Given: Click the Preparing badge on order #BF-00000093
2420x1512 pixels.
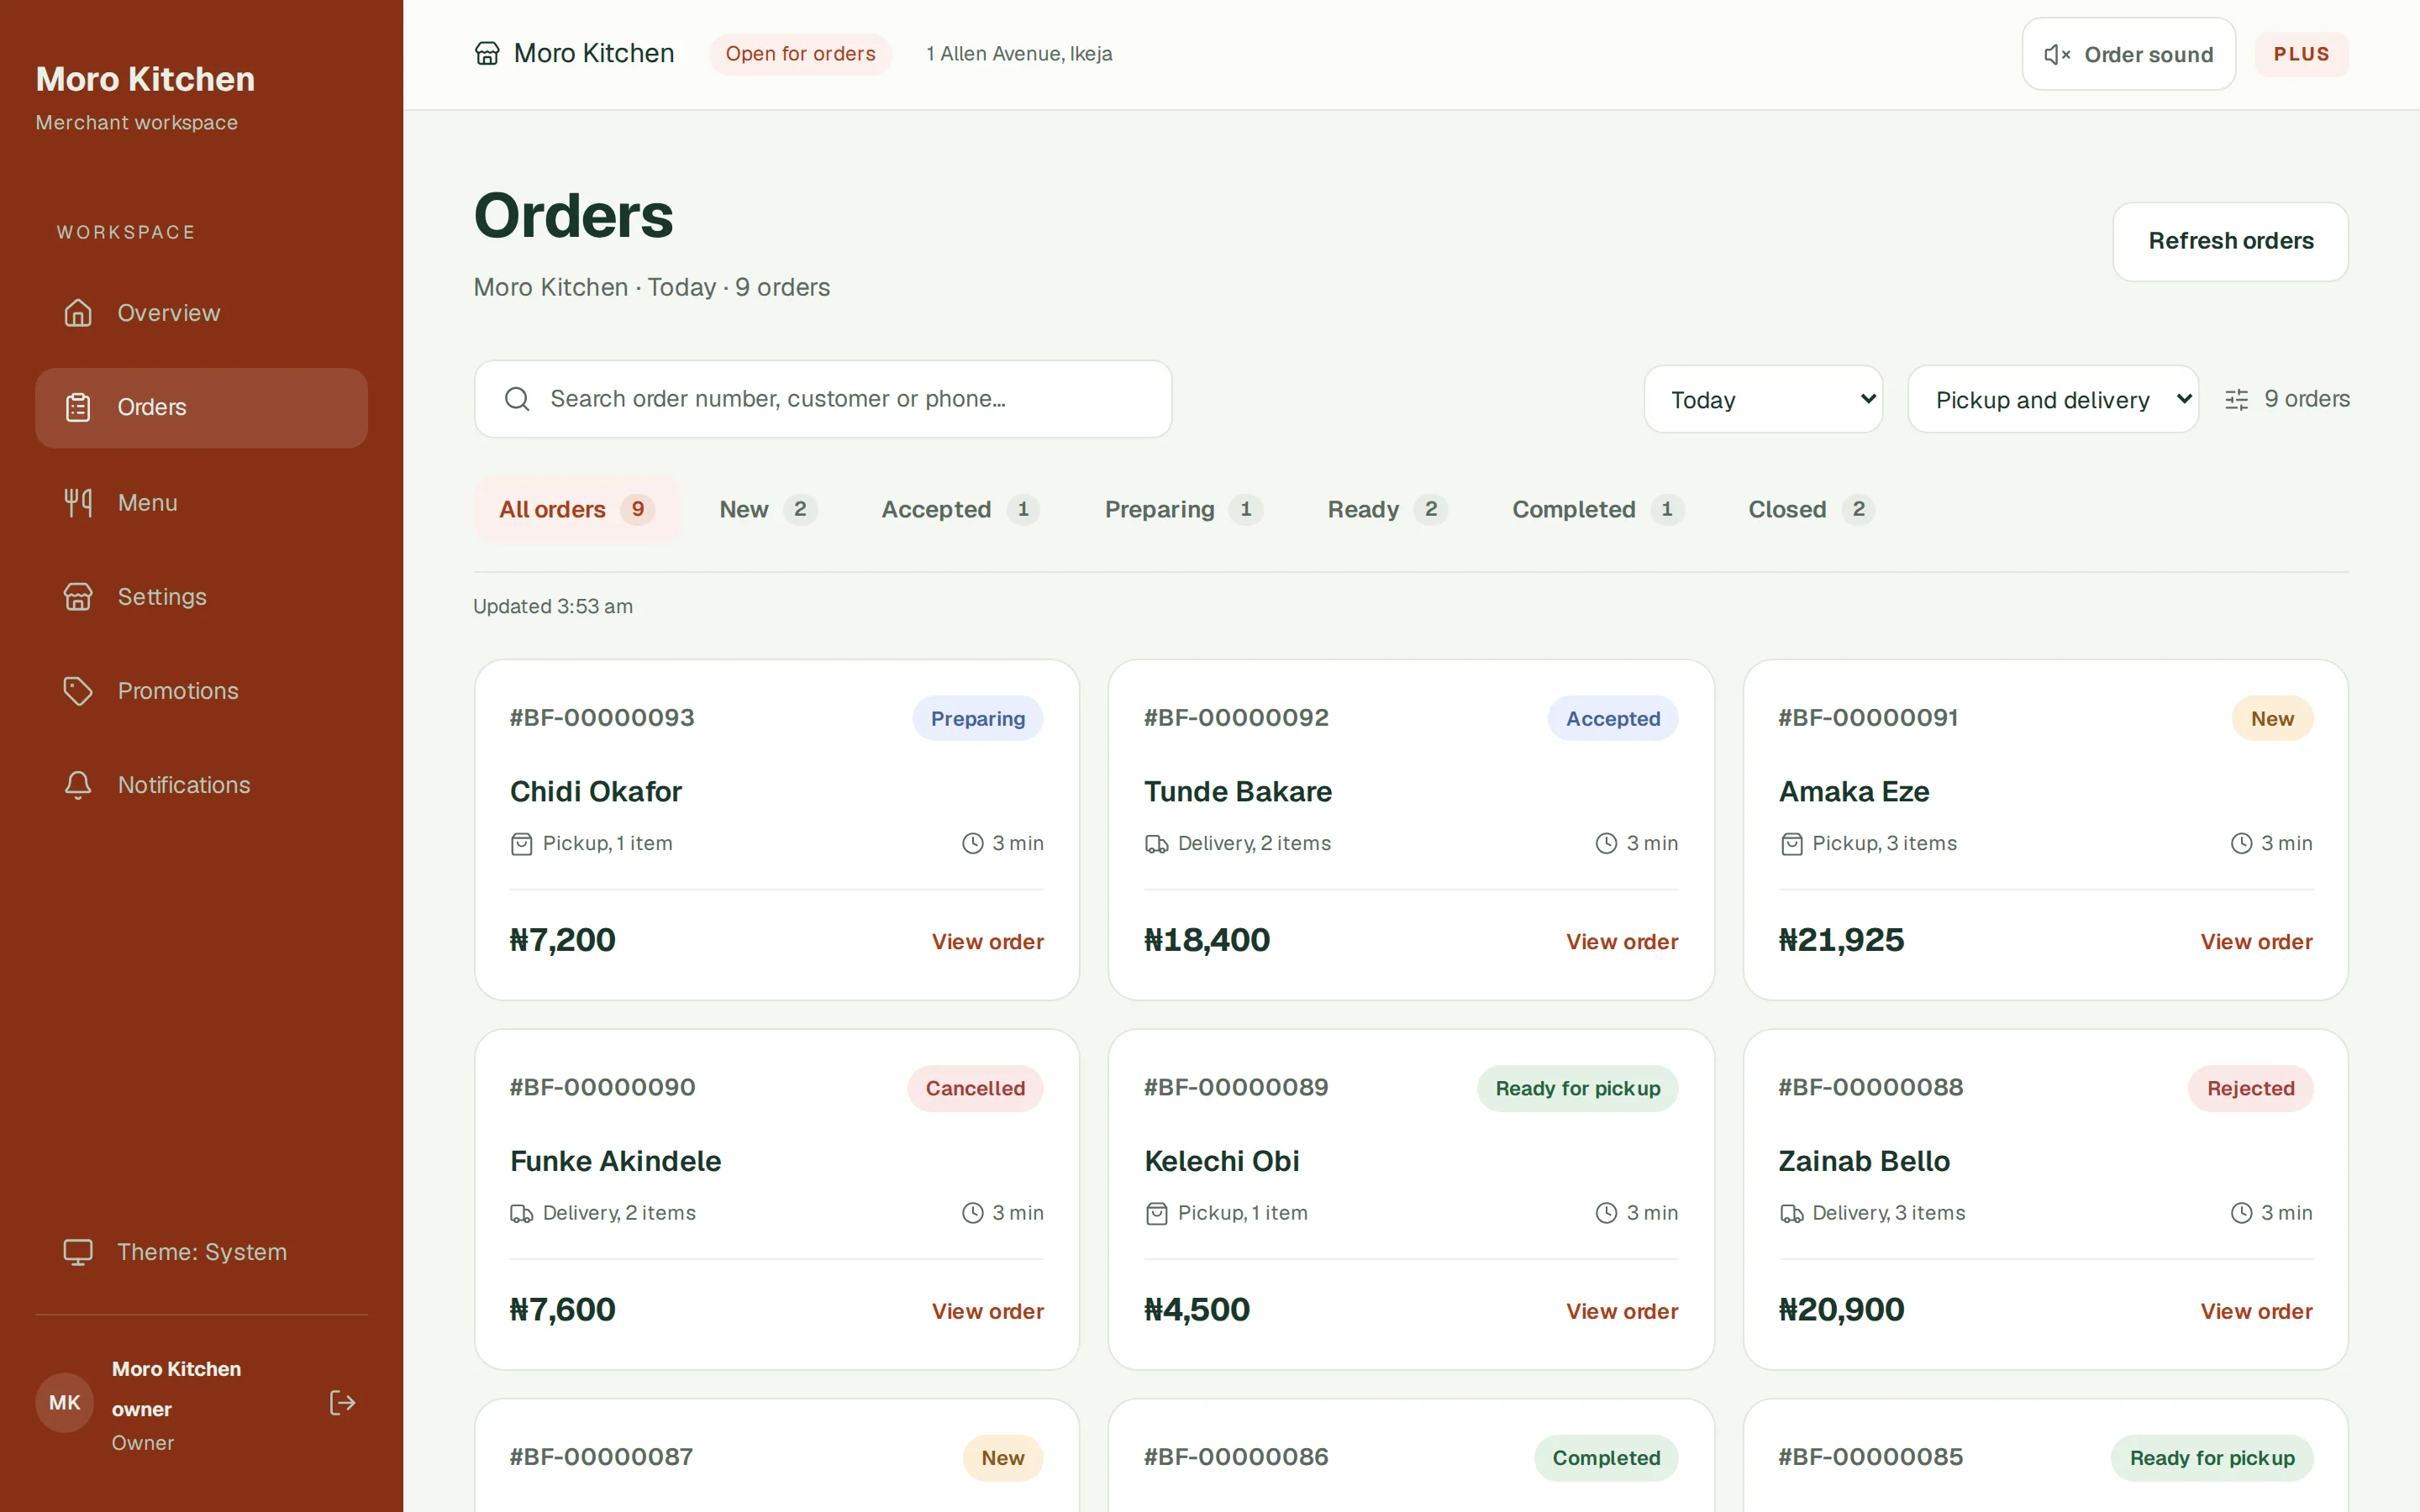Looking at the screenshot, I should (977, 718).
